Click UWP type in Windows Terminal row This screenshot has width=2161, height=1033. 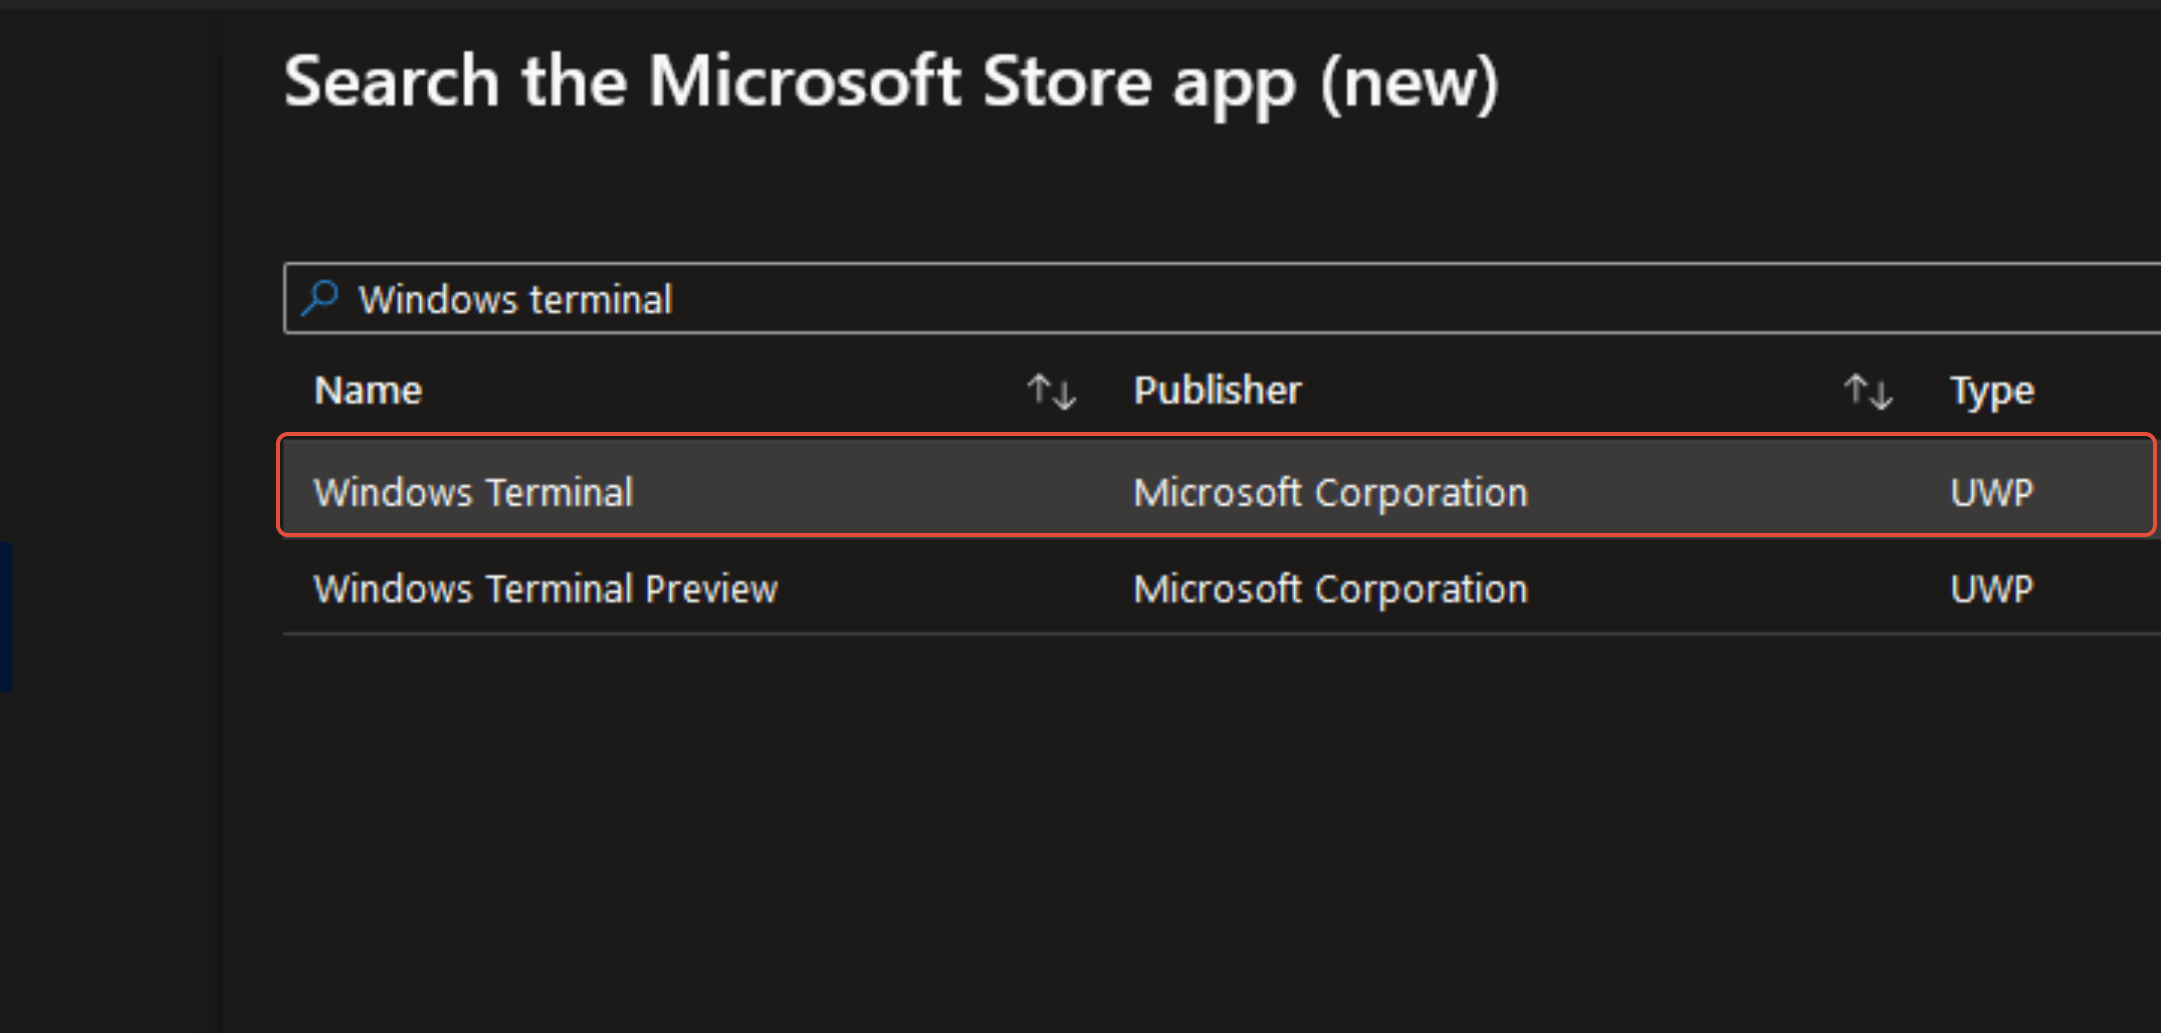1992,492
